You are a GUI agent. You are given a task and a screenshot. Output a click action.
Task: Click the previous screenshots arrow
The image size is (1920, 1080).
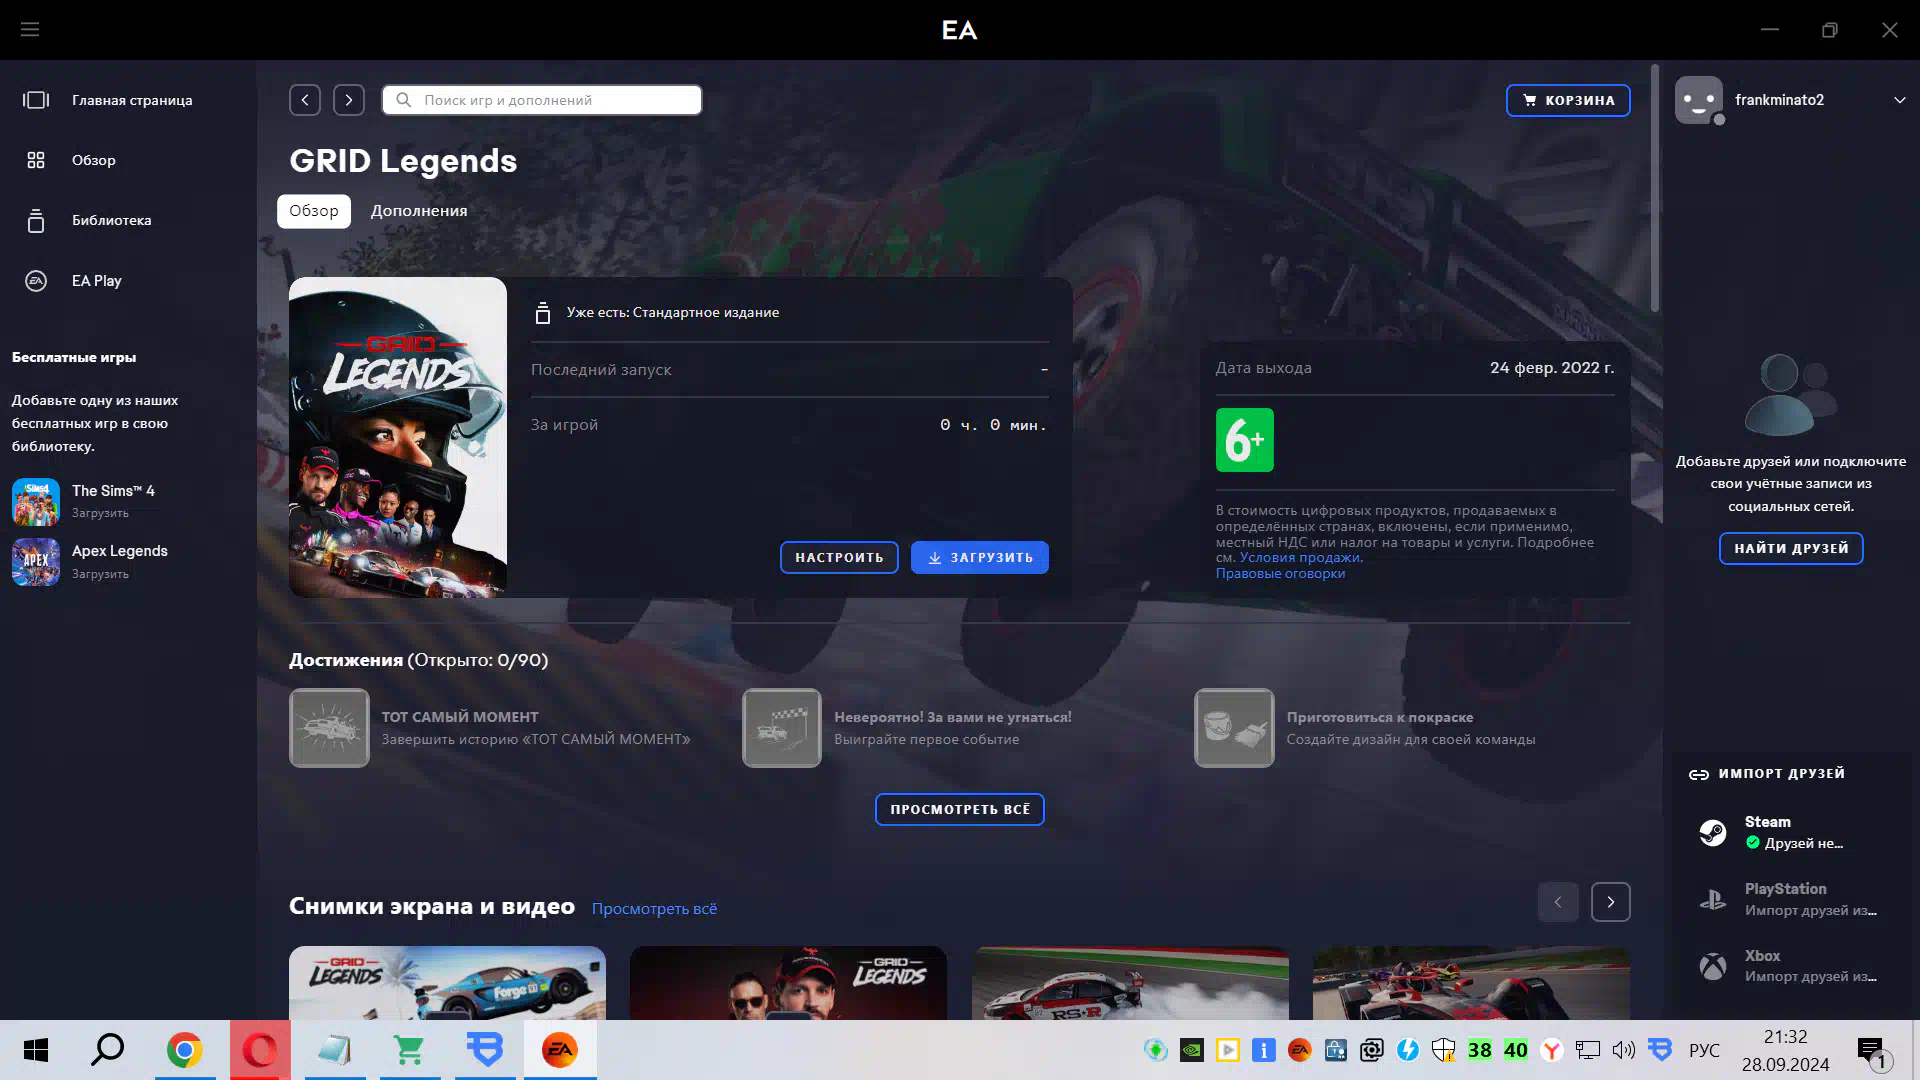pos(1558,902)
